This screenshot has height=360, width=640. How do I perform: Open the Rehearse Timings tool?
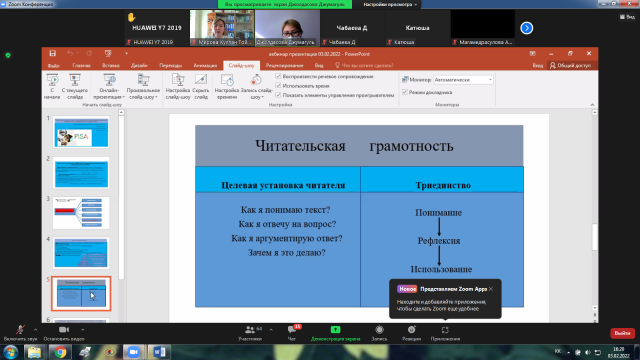click(x=227, y=80)
